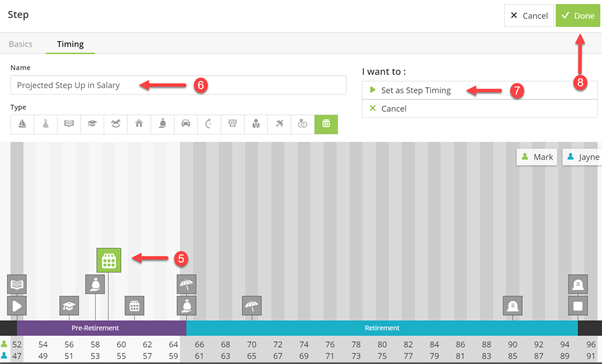Viewport: 602px width, 364px height.
Task: Toggle Mark's person filter
Action: pos(537,157)
